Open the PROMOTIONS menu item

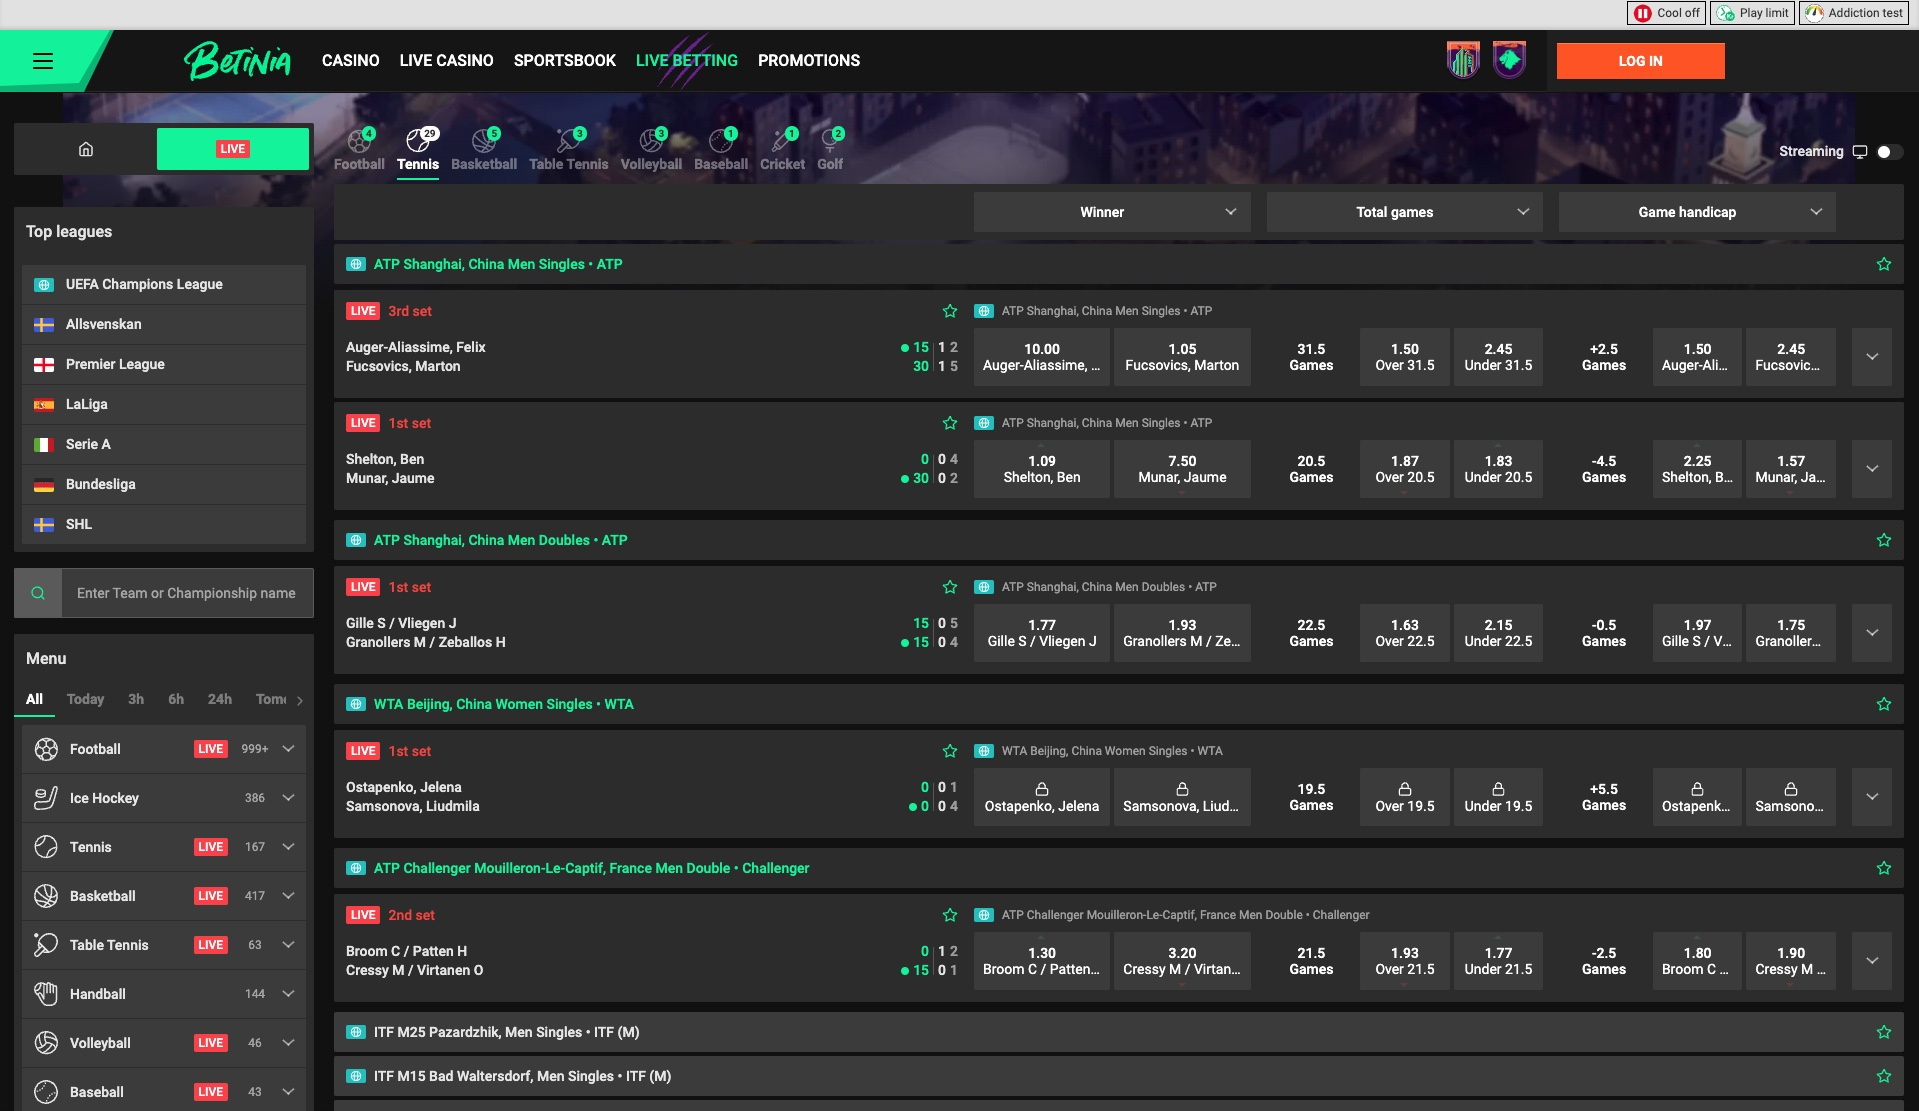click(808, 60)
